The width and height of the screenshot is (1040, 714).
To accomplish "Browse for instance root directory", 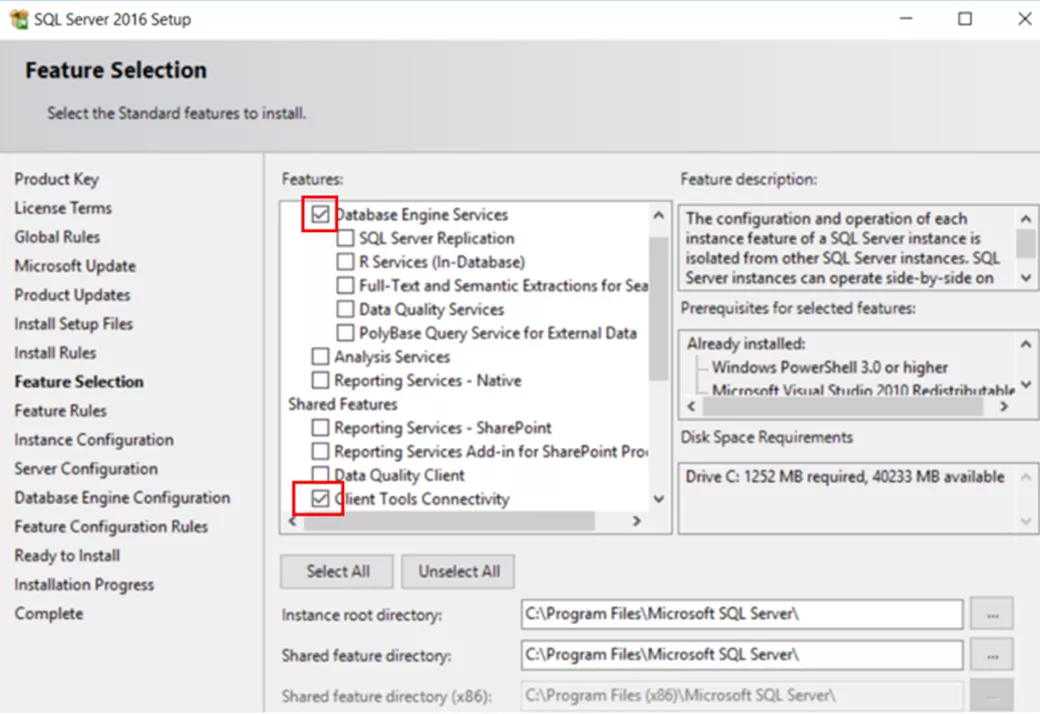I will (992, 614).
